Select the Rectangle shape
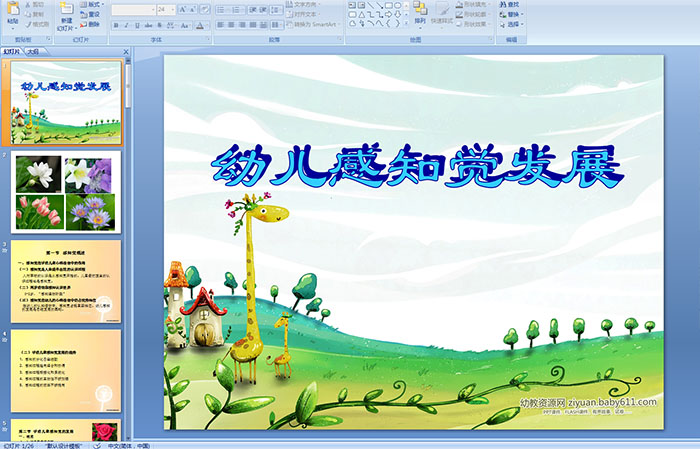Viewport: 700px width, 449px height. (x=388, y=5)
